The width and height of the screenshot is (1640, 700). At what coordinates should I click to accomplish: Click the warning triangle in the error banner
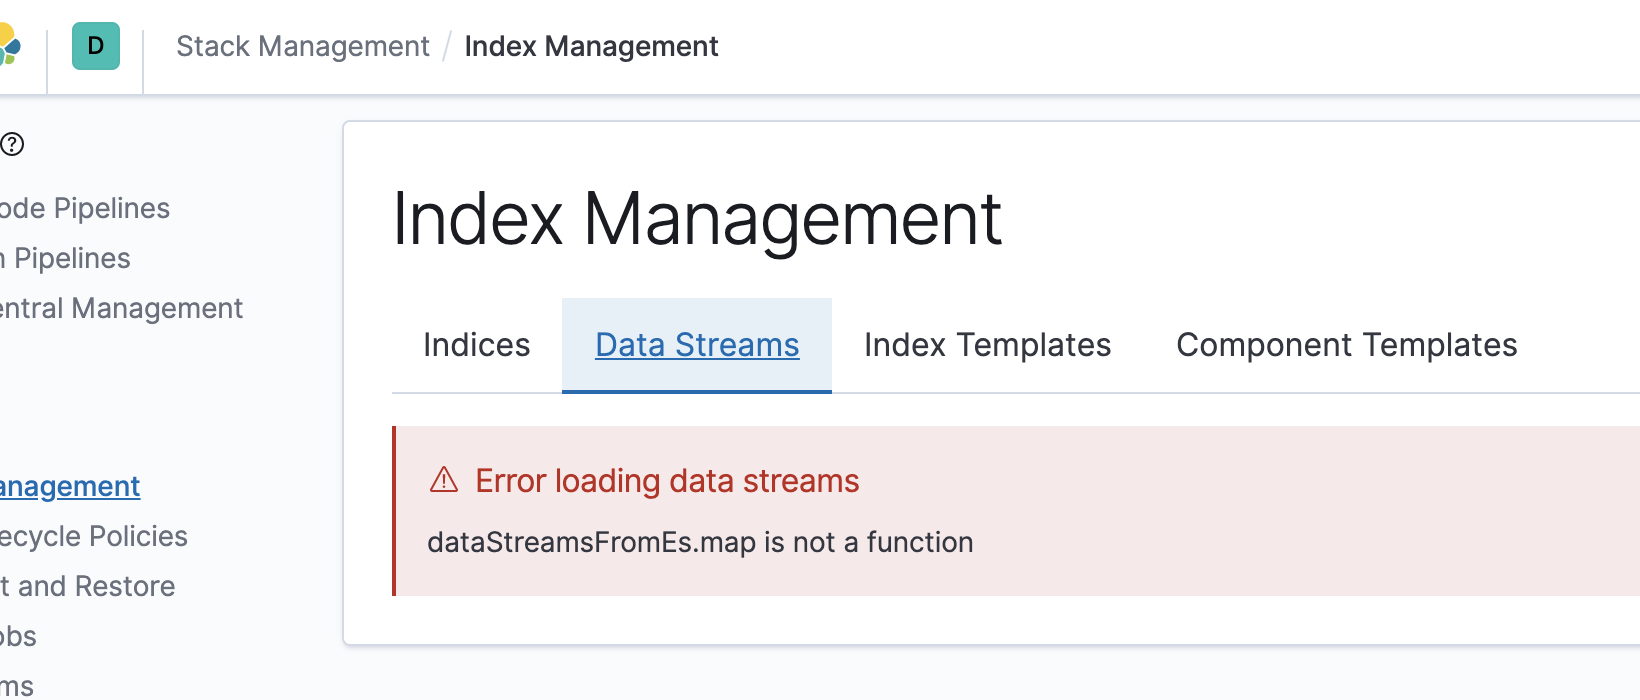(x=443, y=480)
